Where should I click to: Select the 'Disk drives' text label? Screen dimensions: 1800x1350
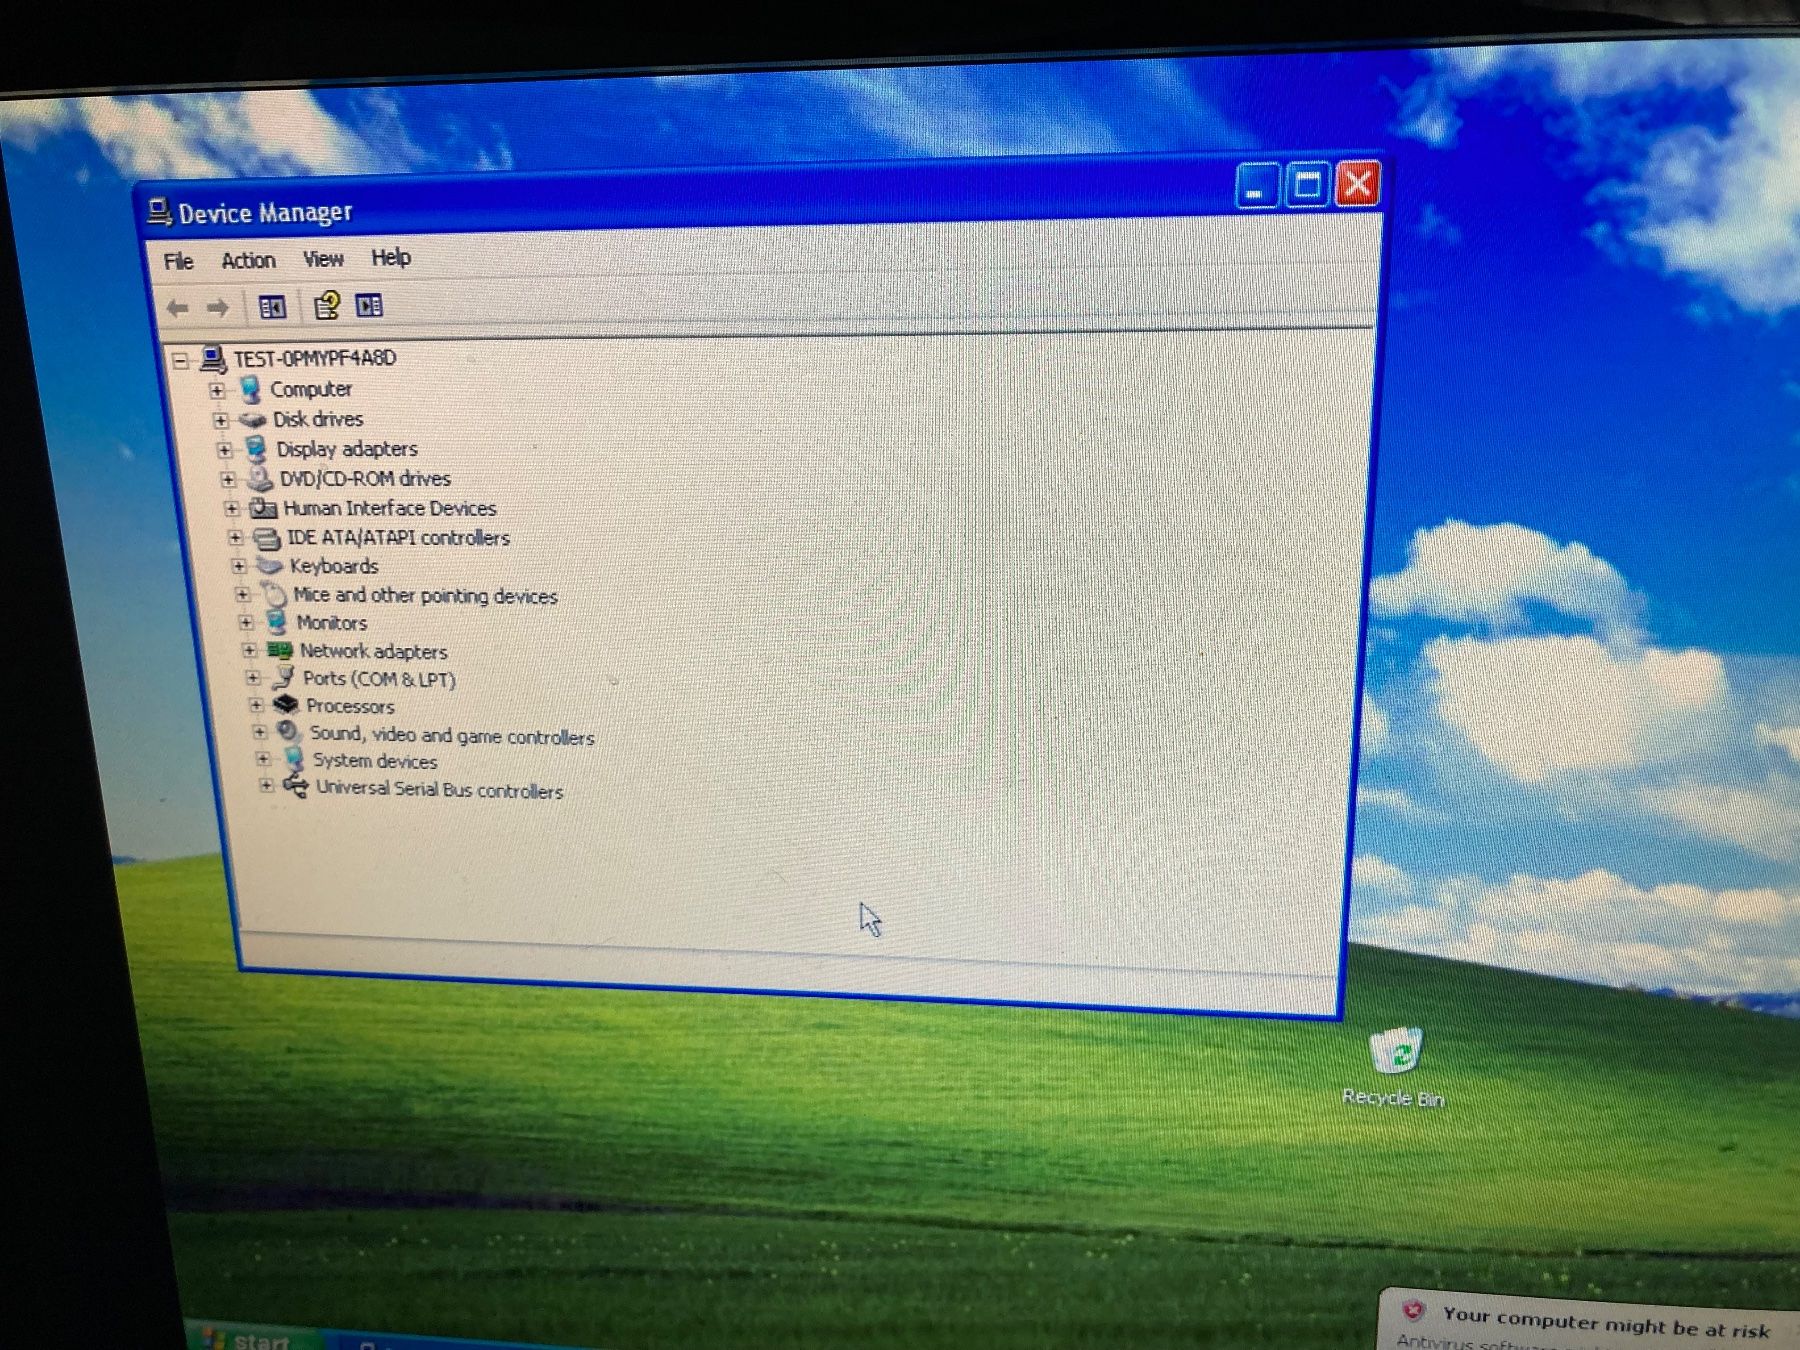pos(318,419)
